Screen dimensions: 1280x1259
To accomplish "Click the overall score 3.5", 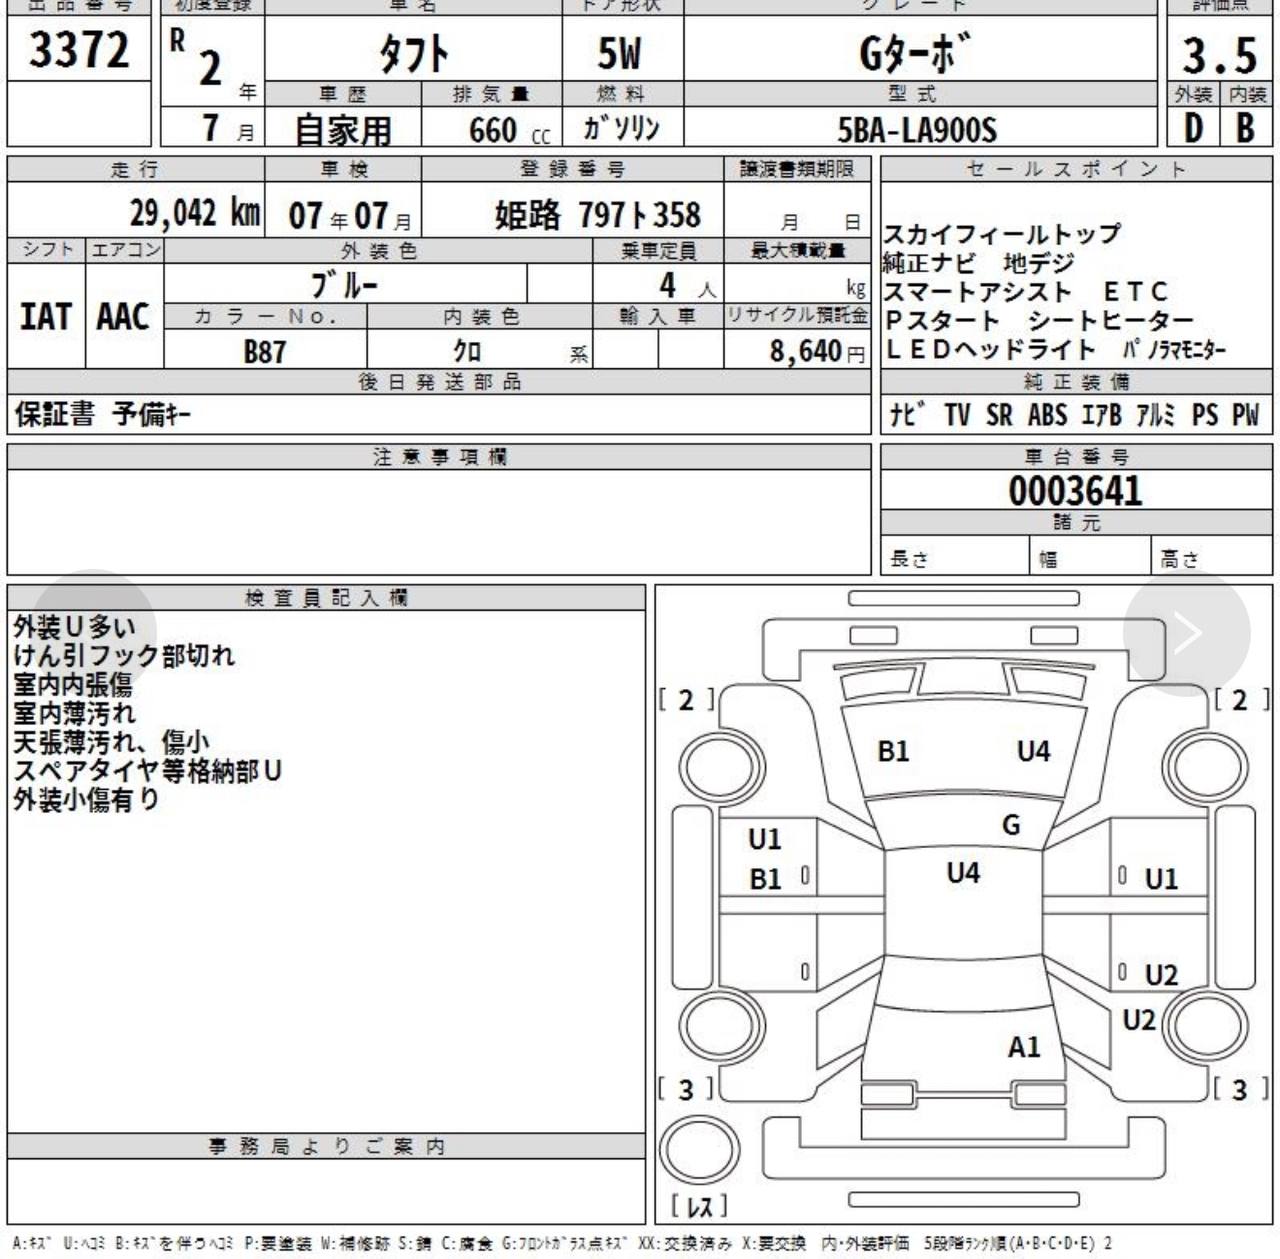I will click(1219, 54).
